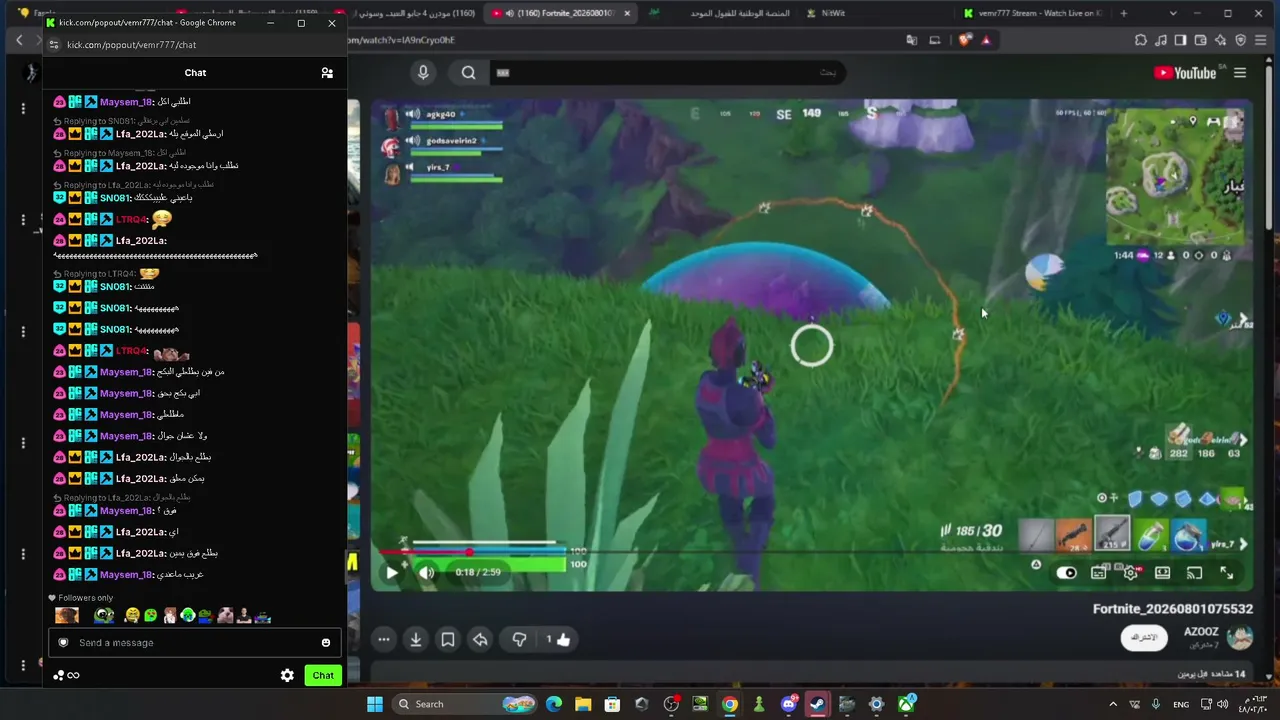Go to YouTube home via logo
This screenshot has height=720, width=1280.
(x=1185, y=73)
